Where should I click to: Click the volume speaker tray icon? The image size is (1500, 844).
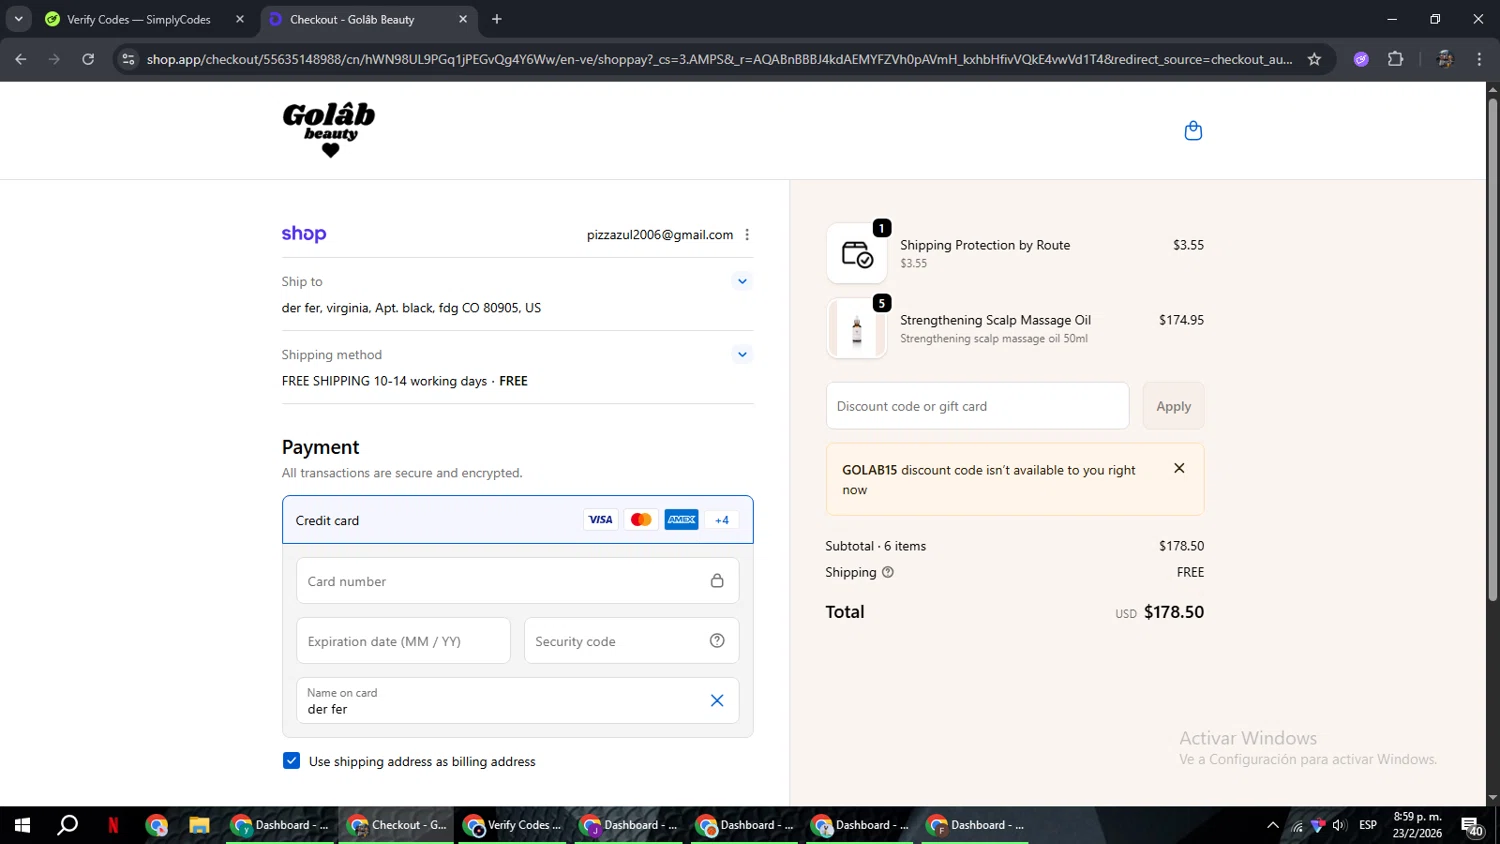(x=1338, y=825)
